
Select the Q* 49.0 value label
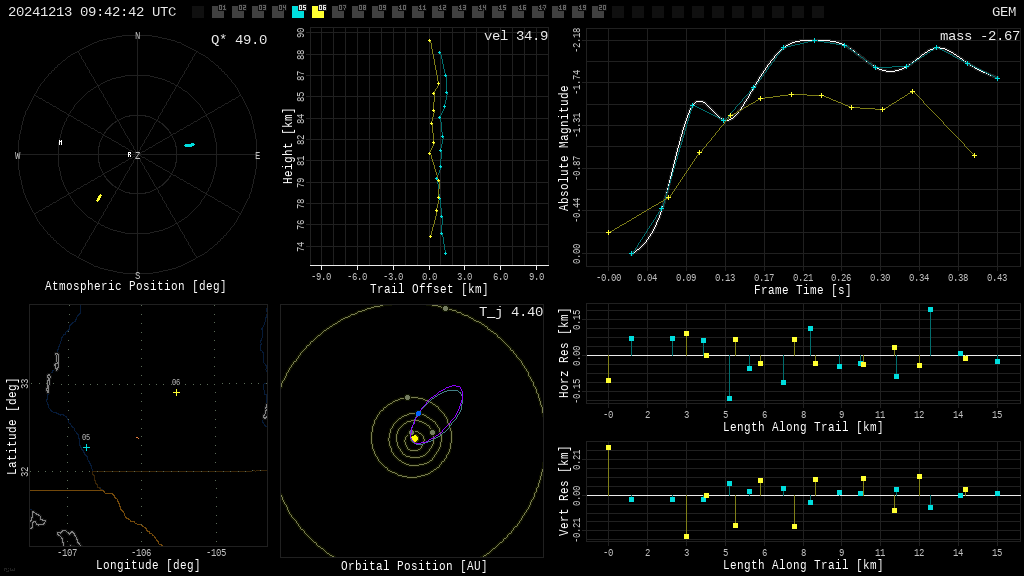[238, 40]
